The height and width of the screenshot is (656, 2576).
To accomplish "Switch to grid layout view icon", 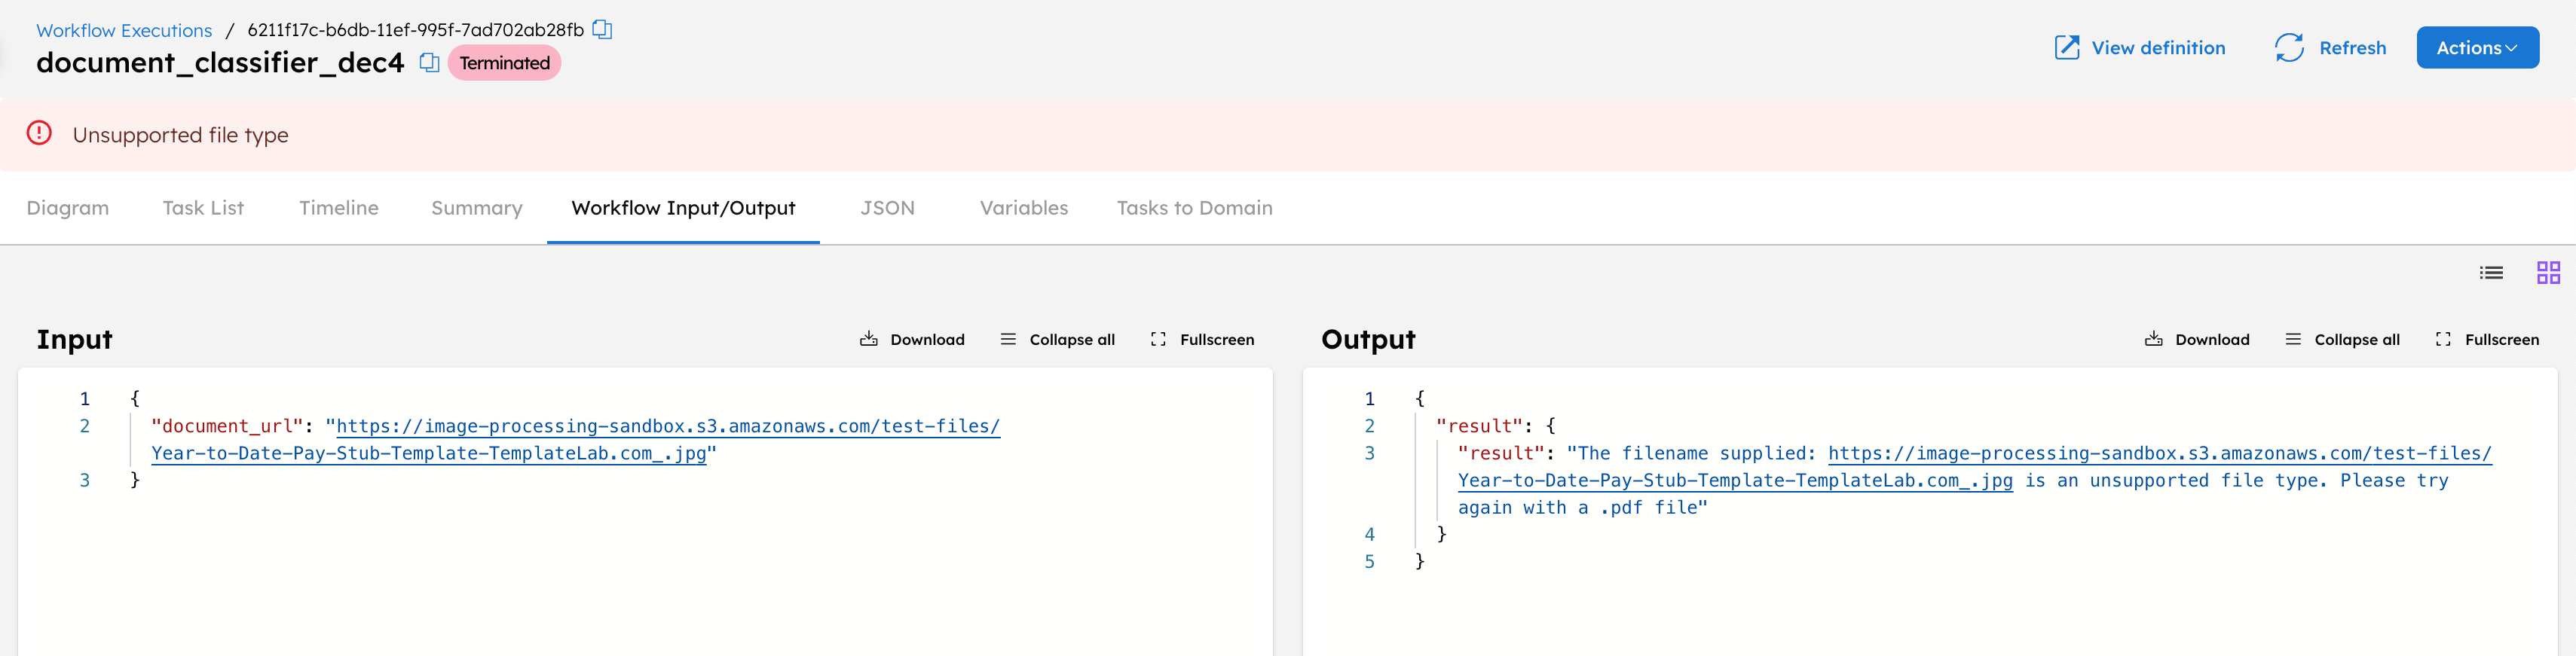I will click(x=2548, y=273).
